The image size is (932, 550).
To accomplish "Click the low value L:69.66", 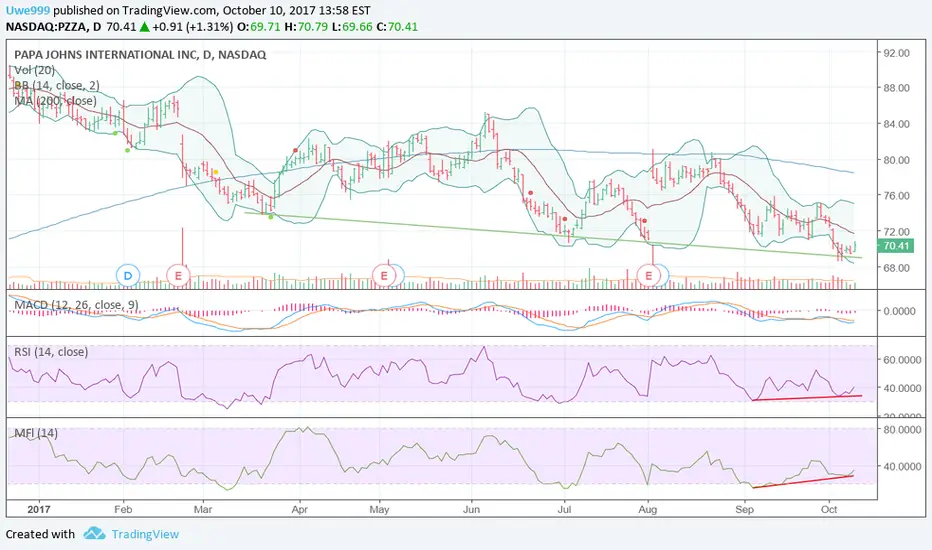I will pyautogui.click(x=352, y=27).
